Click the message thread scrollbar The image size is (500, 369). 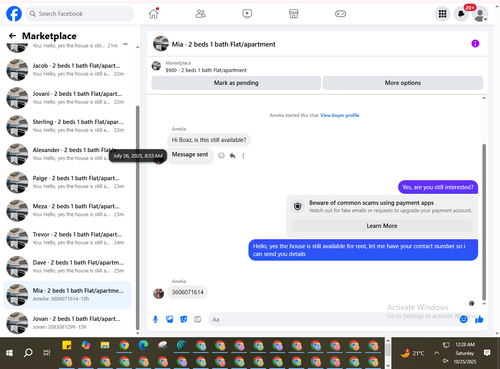(484, 222)
